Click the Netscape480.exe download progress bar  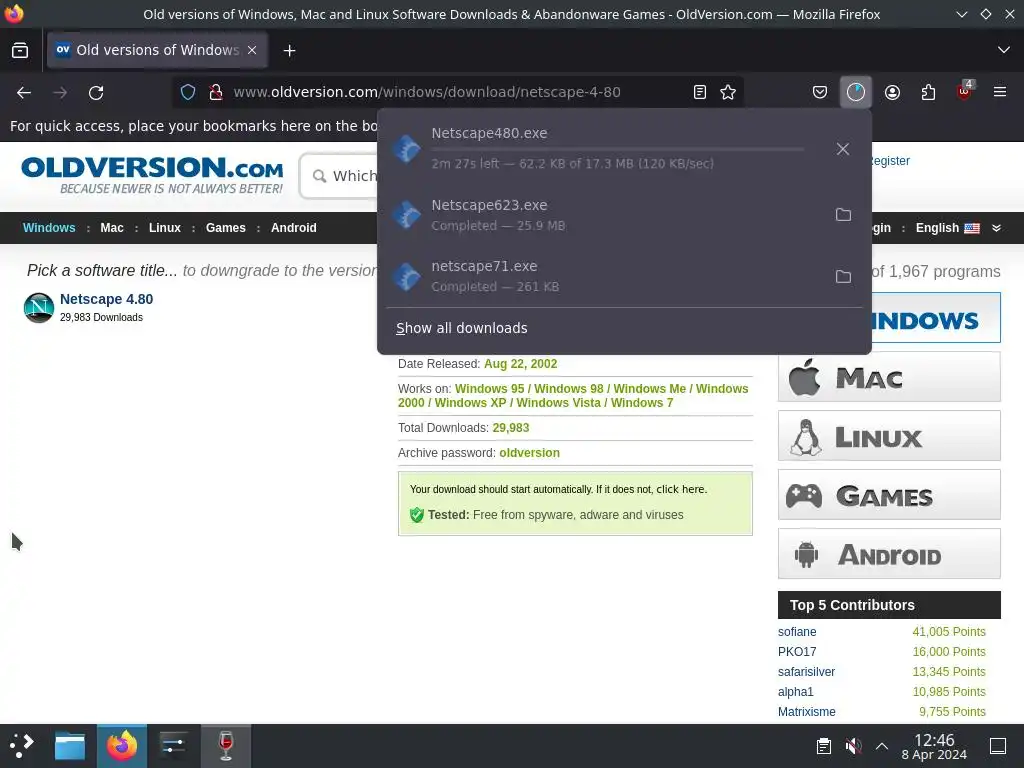pyautogui.click(x=617, y=149)
